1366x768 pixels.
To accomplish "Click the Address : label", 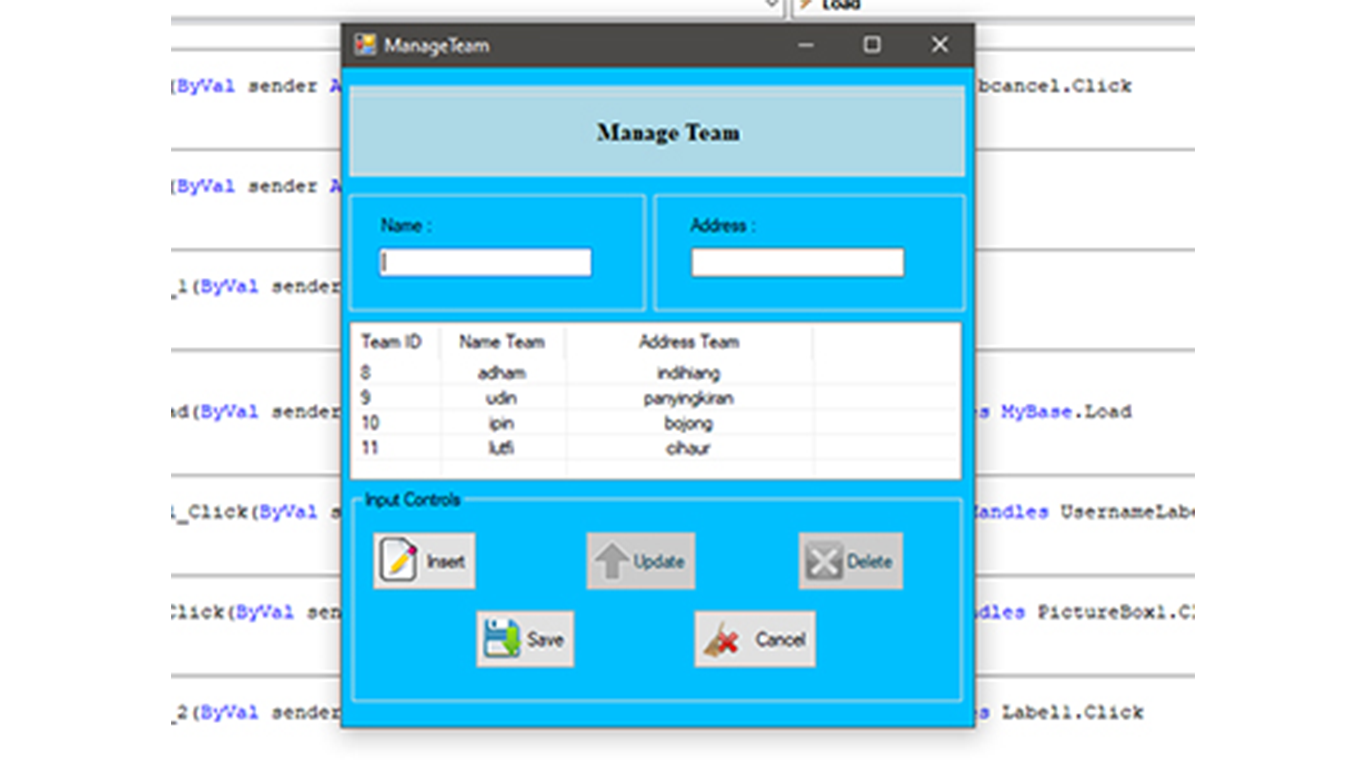I will click(x=723, y=226).
